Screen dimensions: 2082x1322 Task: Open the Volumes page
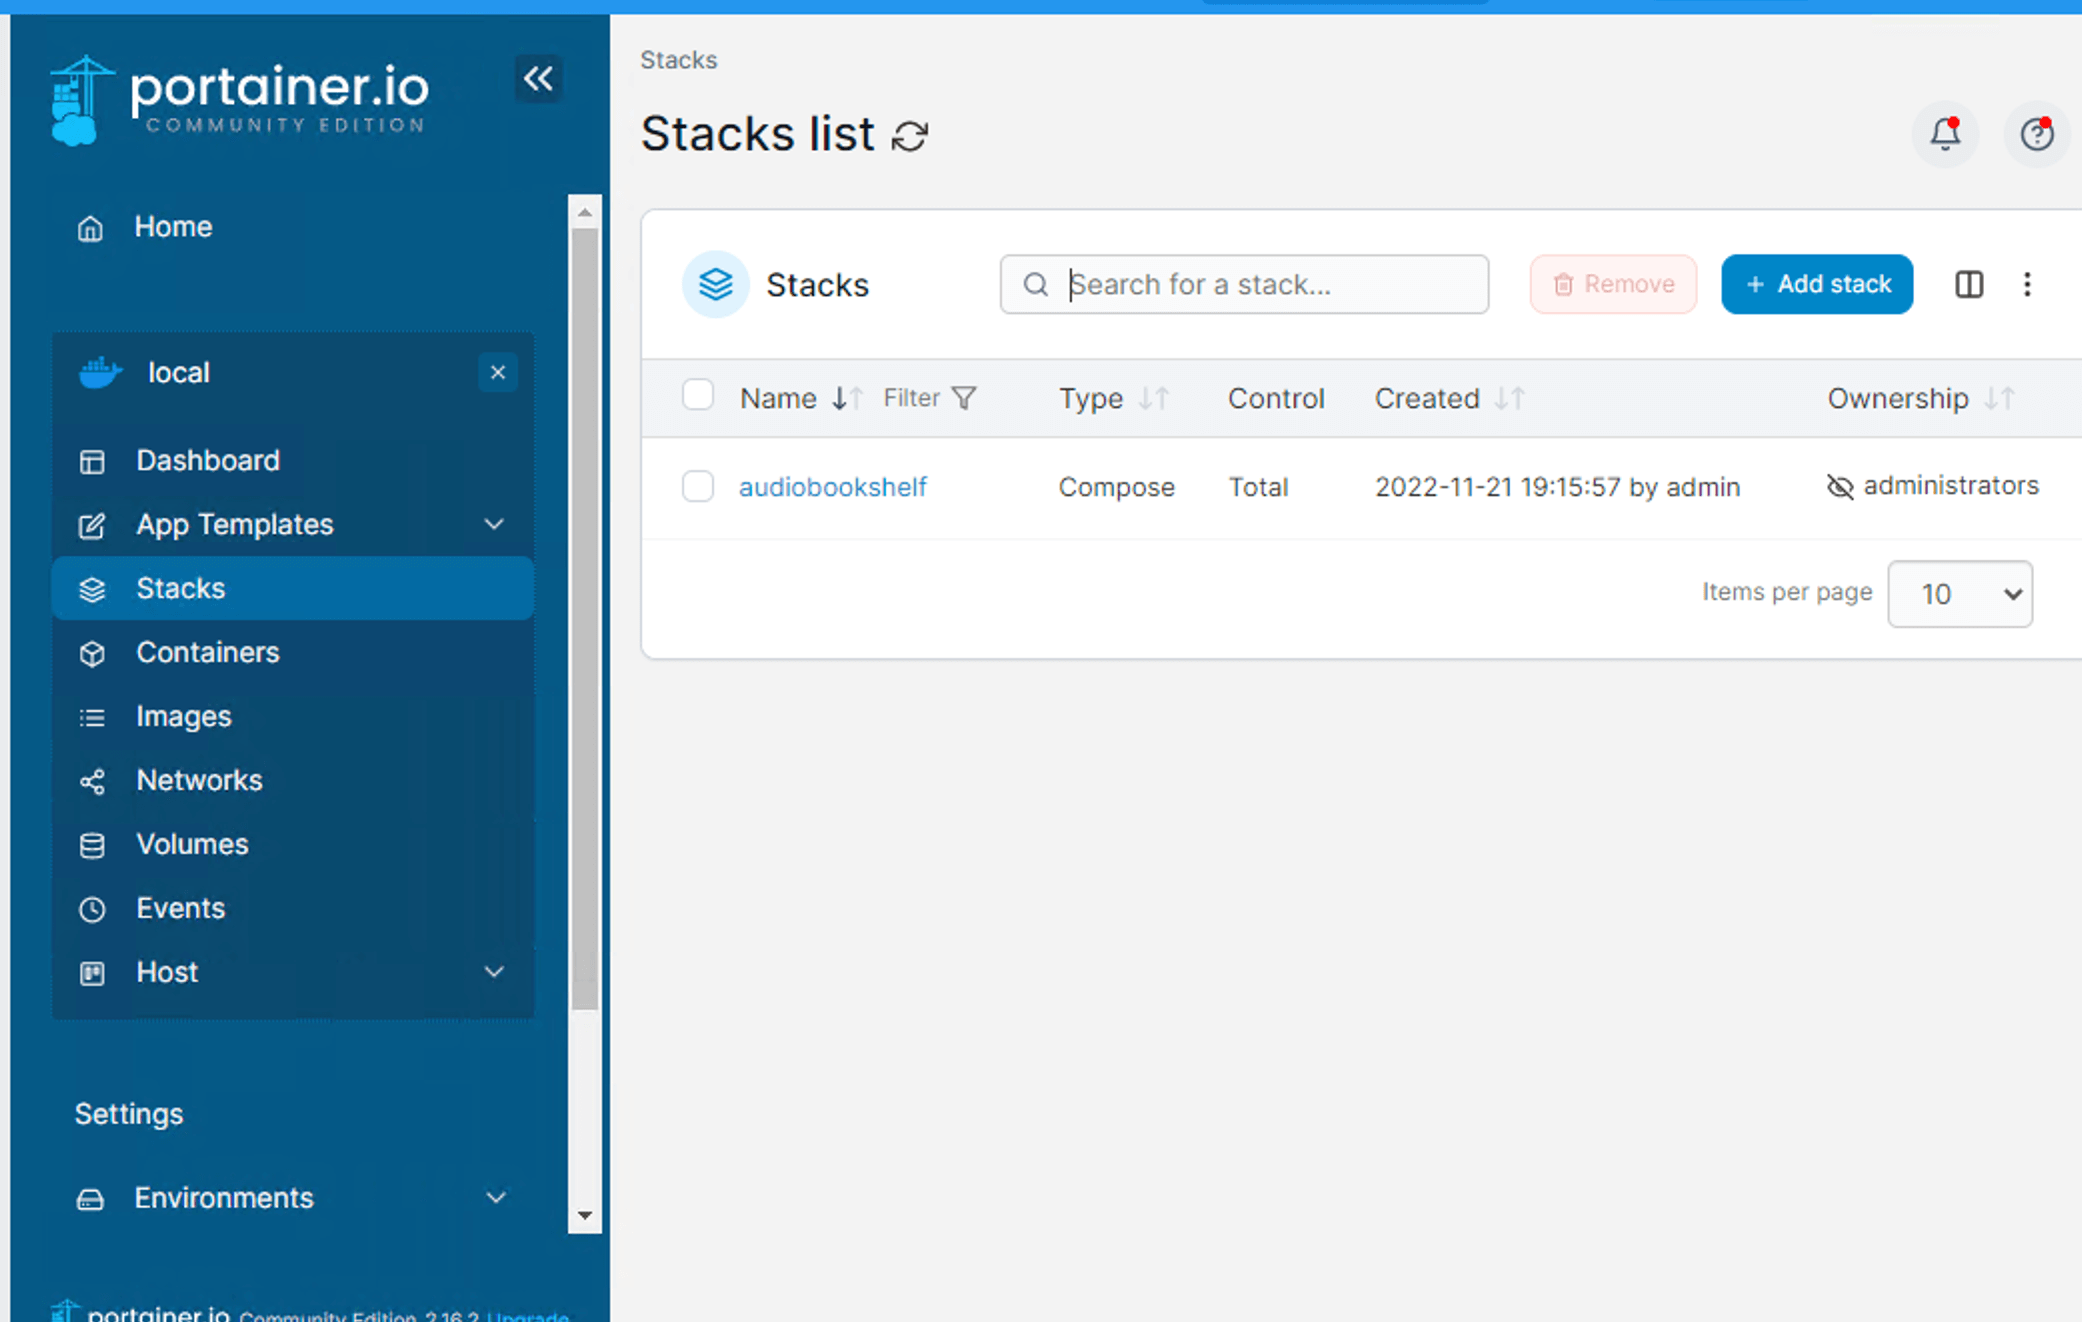pos(192,844)
